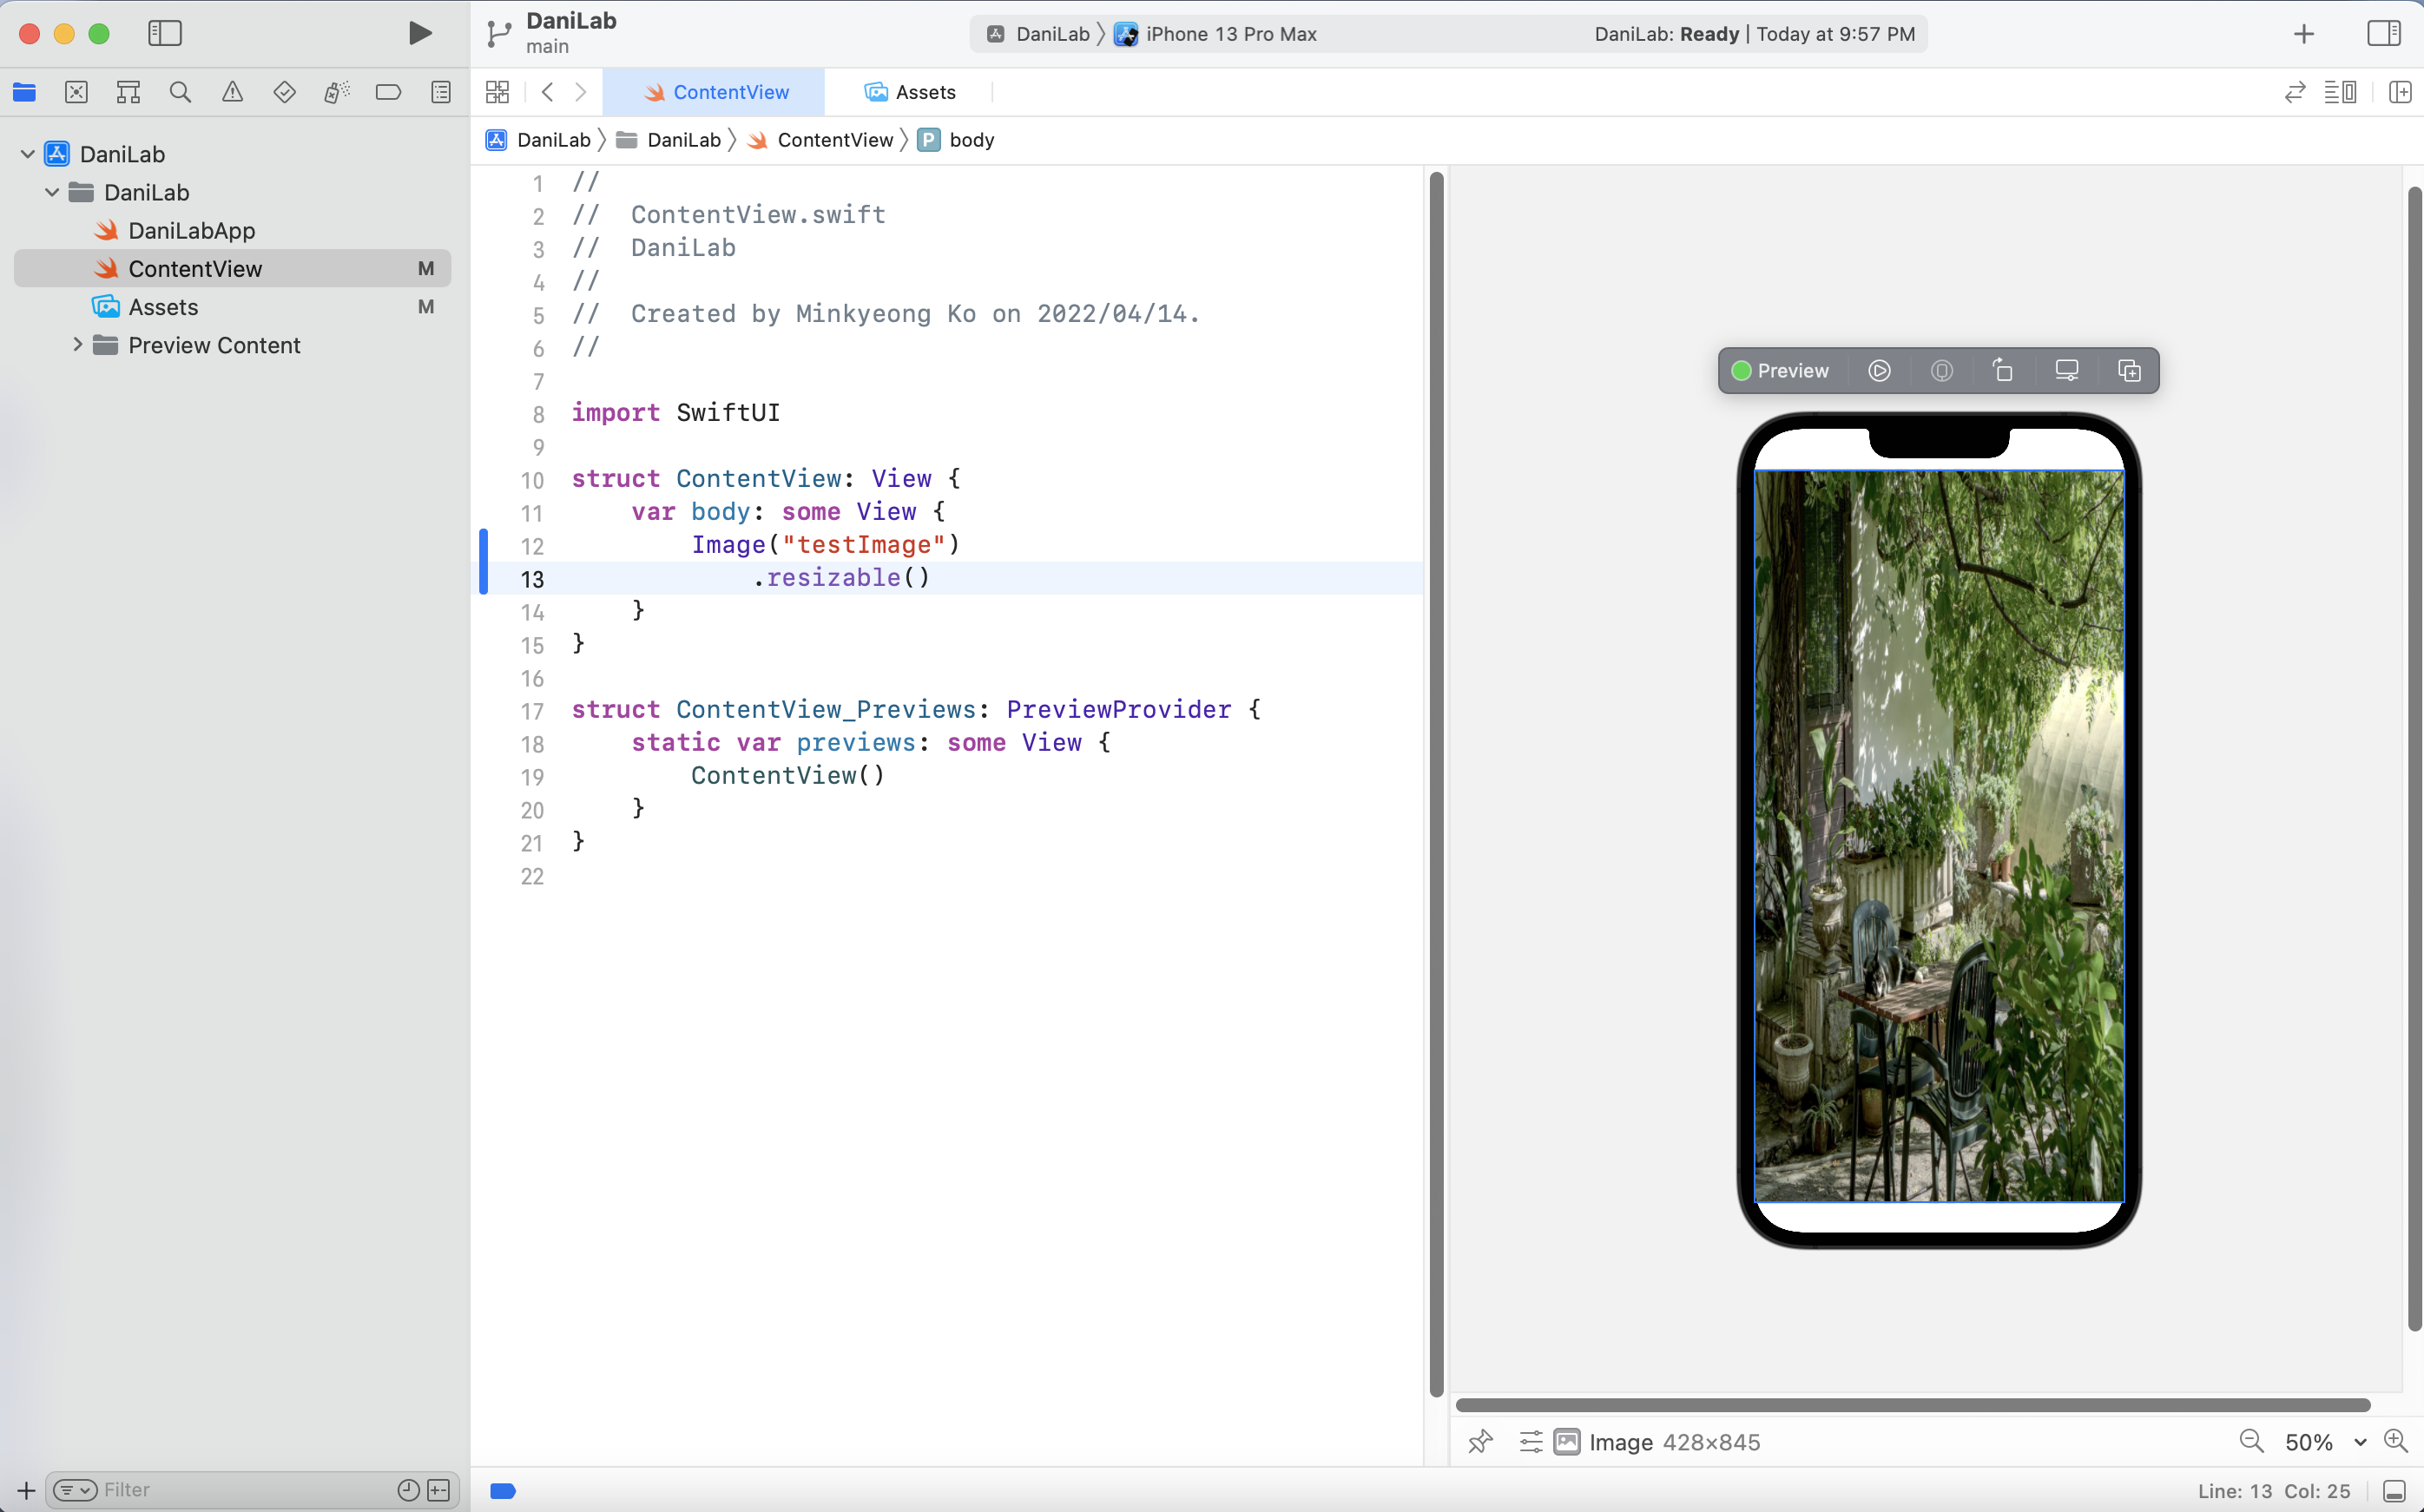Image resolution: width=2424 pixels, height=1512 pixels.
Task: Expand the Preview Content folder
Action: (x=77, y=345)
